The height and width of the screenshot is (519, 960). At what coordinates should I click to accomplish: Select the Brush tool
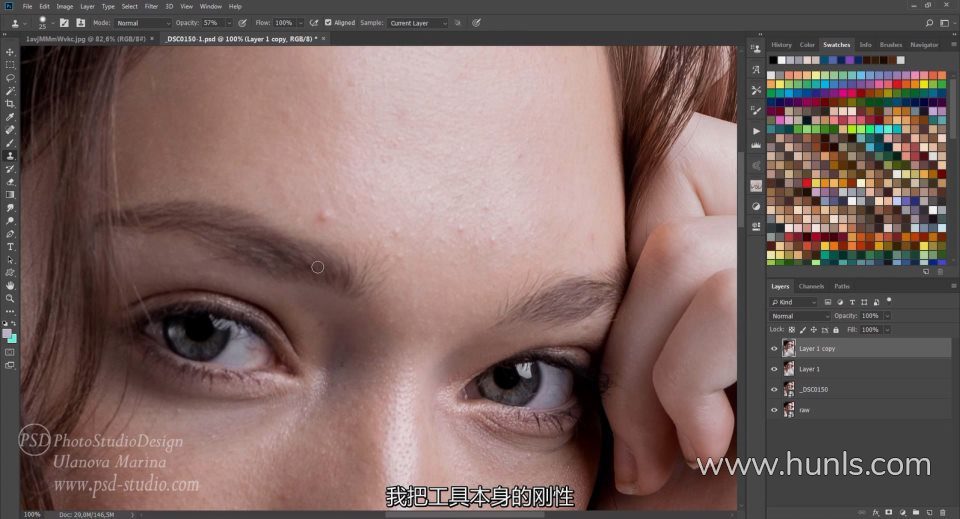tap(10, 143)
